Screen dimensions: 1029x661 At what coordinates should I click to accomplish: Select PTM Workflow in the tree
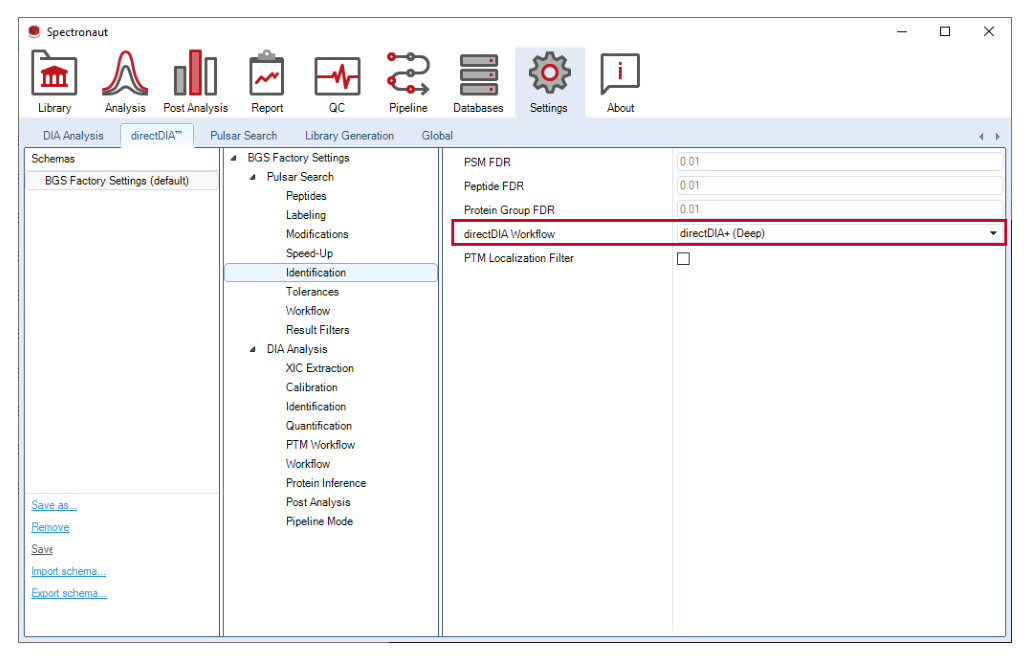pos(320,445)
